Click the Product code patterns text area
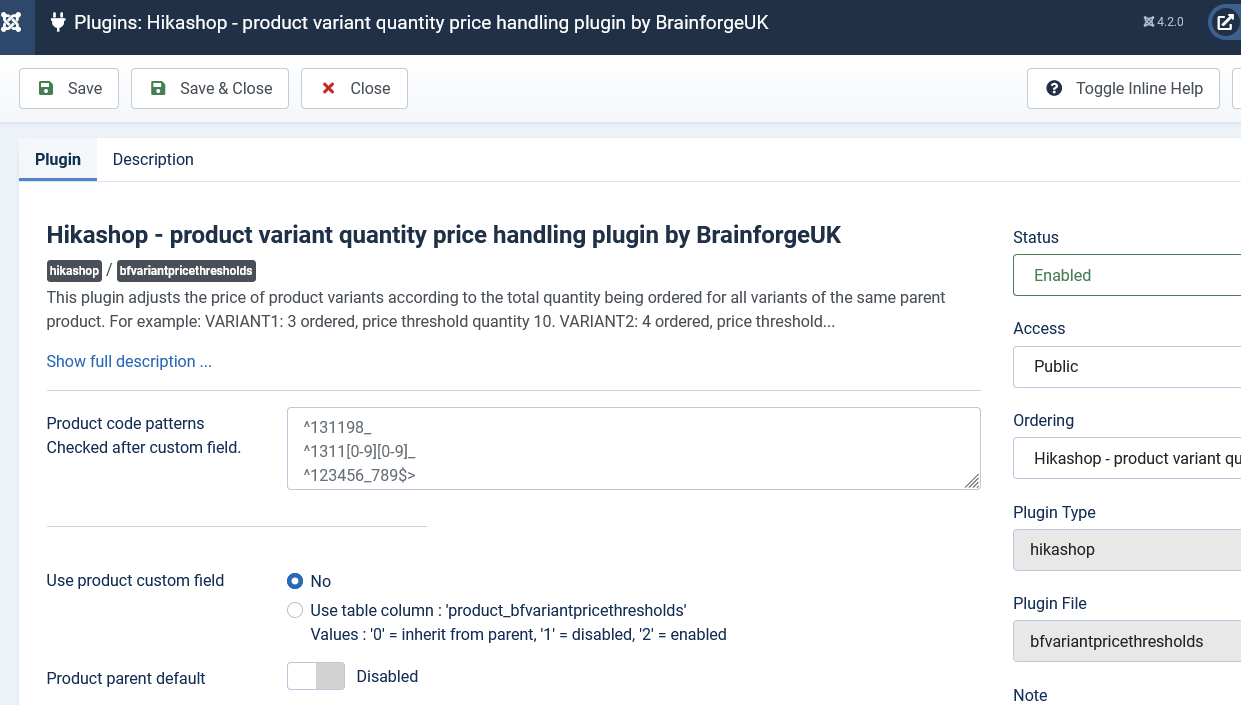The image size is (1241, 705). pos(634,448)
